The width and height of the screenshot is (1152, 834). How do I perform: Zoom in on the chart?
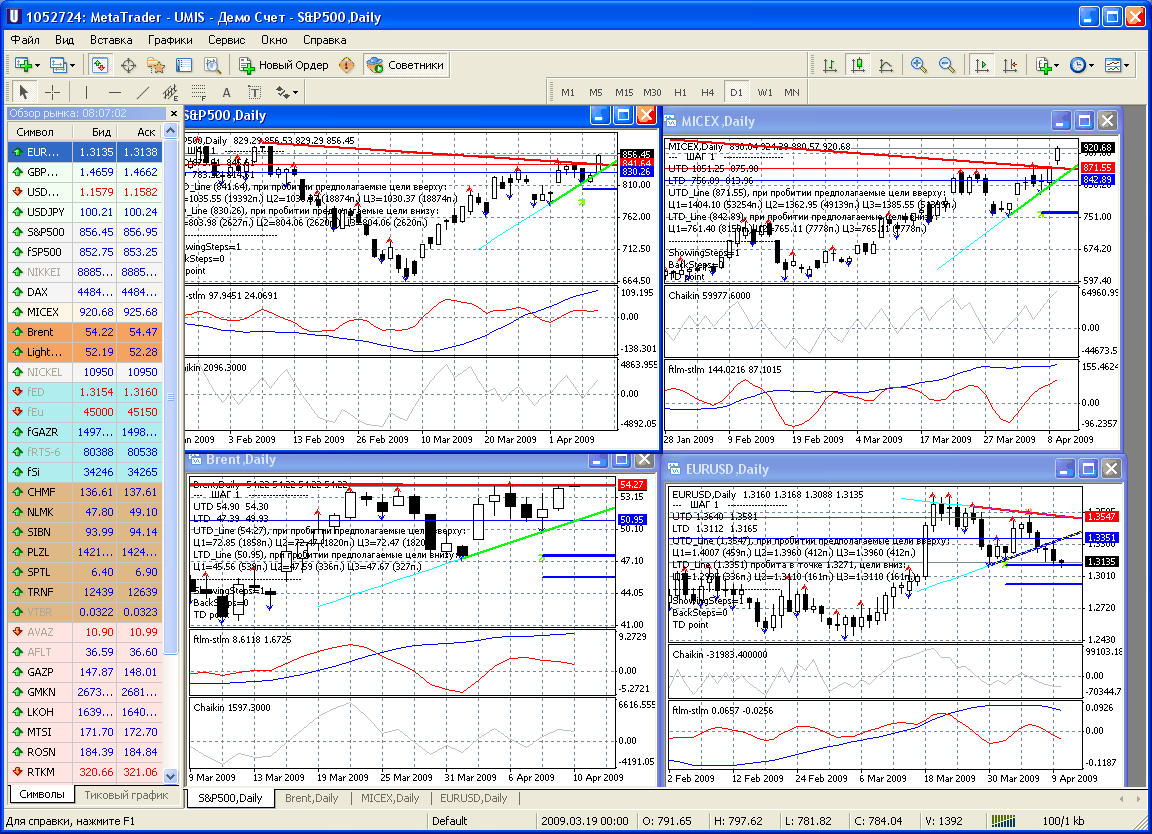[x=918, y=65]
